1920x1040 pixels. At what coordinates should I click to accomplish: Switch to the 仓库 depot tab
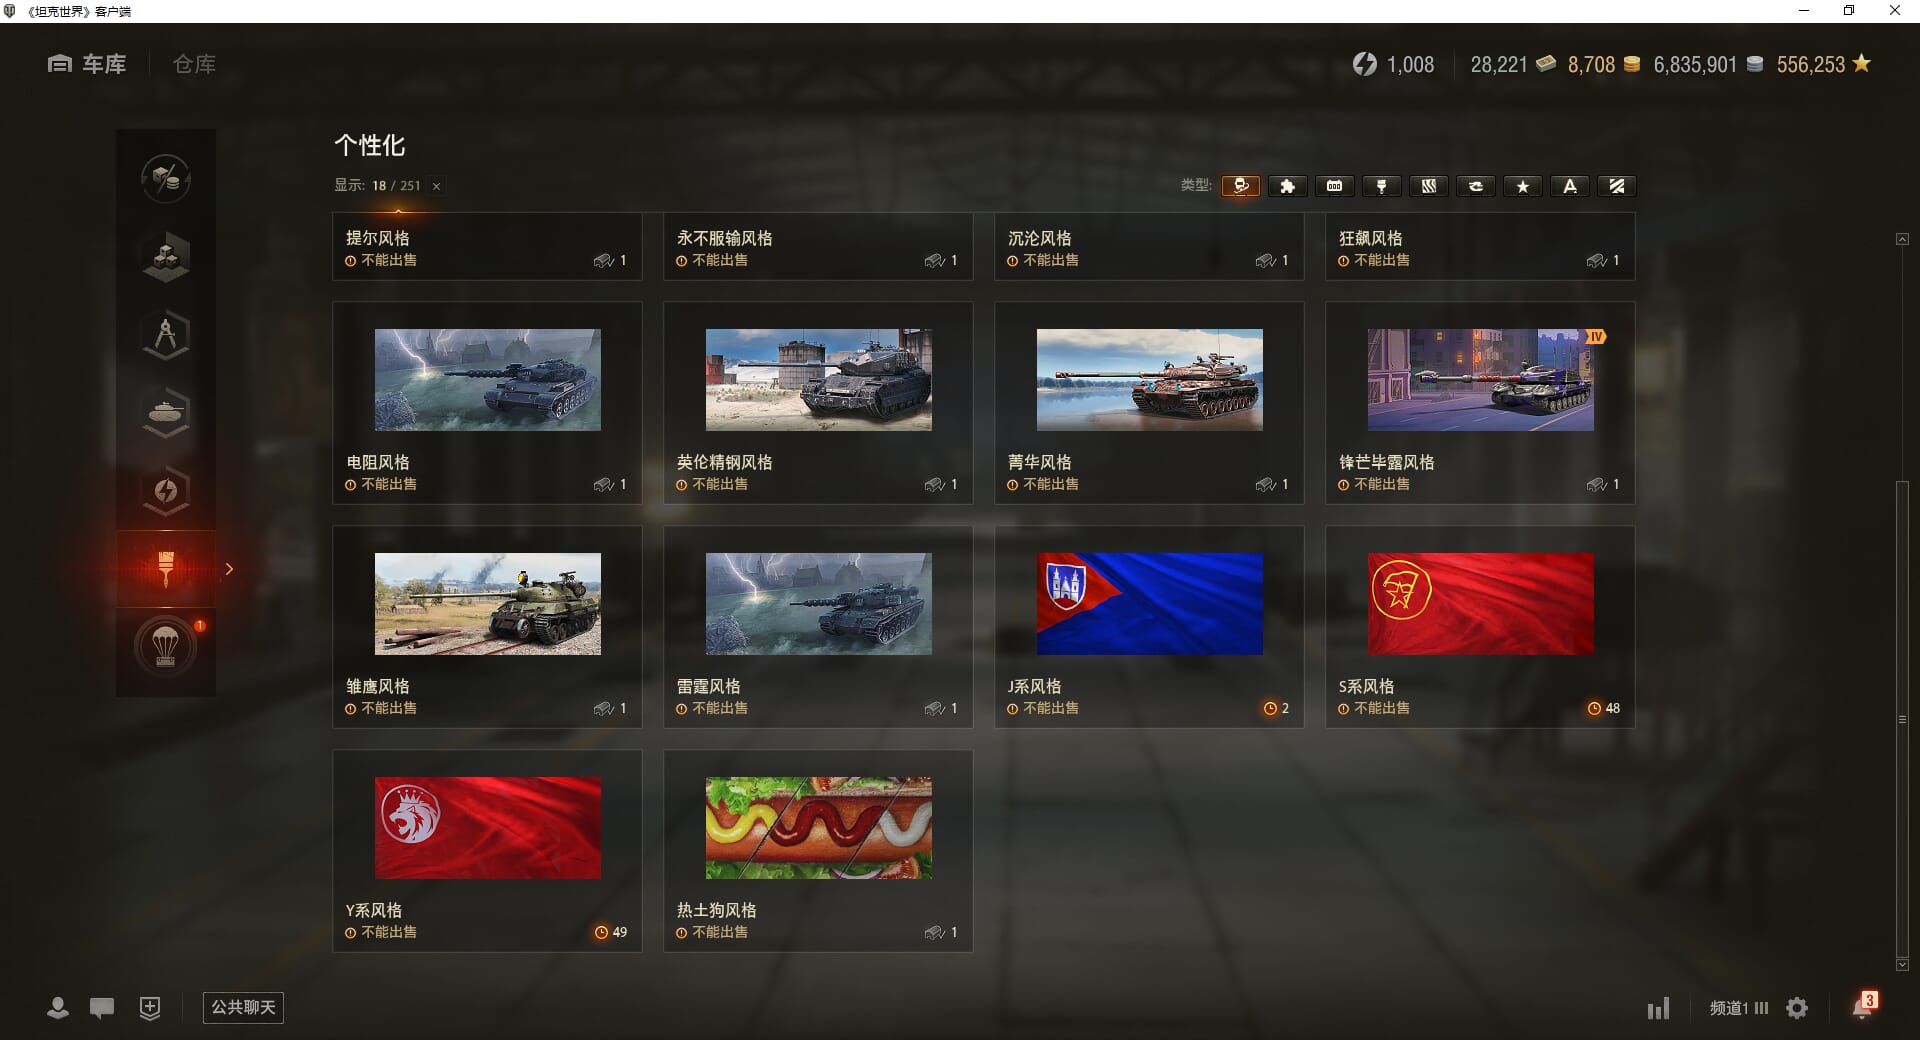tap(194, 64)
